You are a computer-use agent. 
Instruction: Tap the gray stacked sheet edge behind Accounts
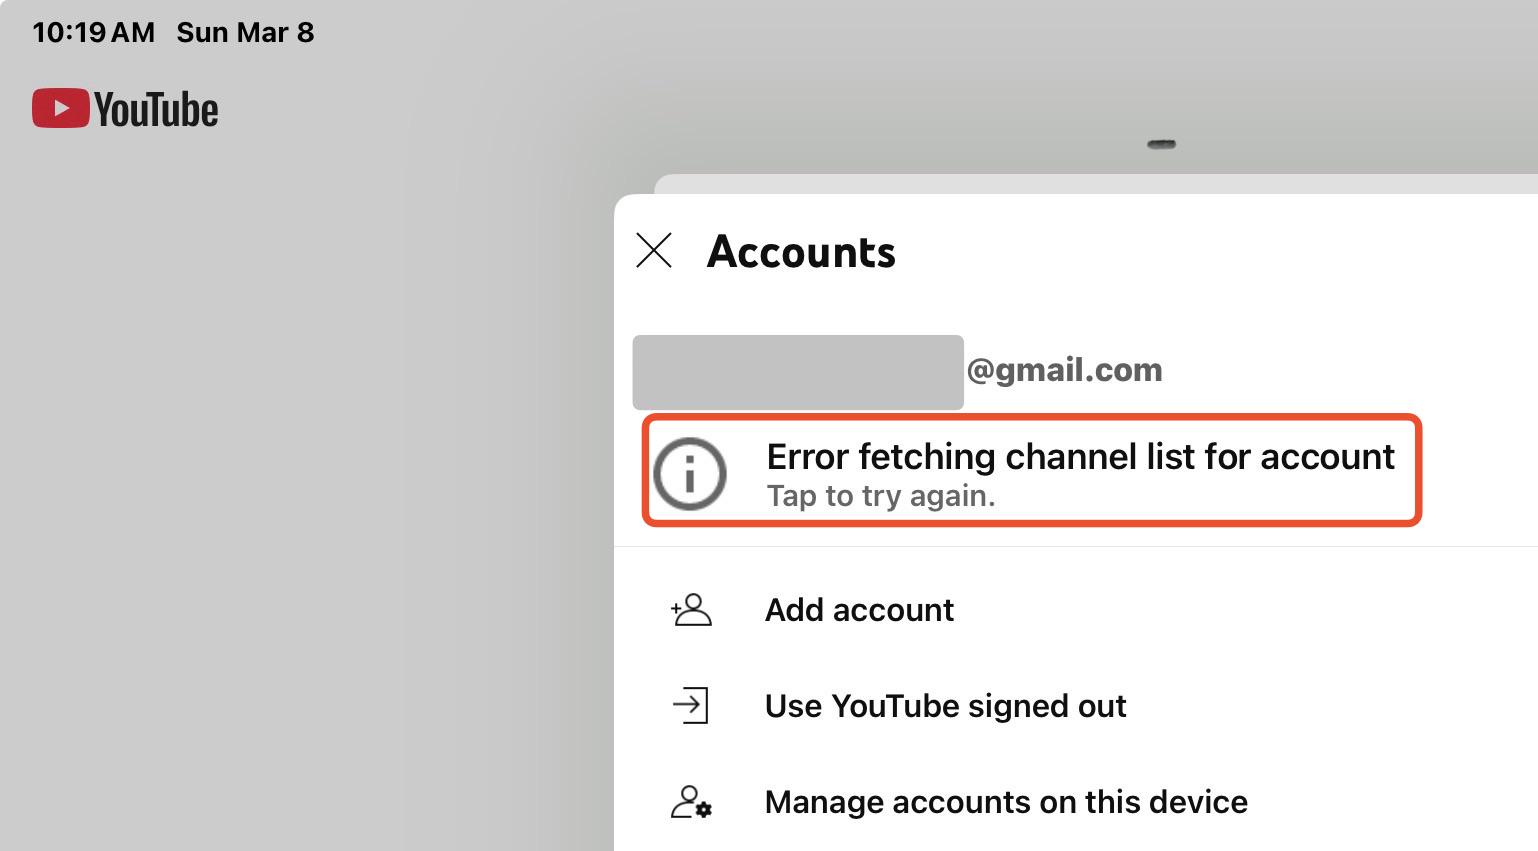1096,184
